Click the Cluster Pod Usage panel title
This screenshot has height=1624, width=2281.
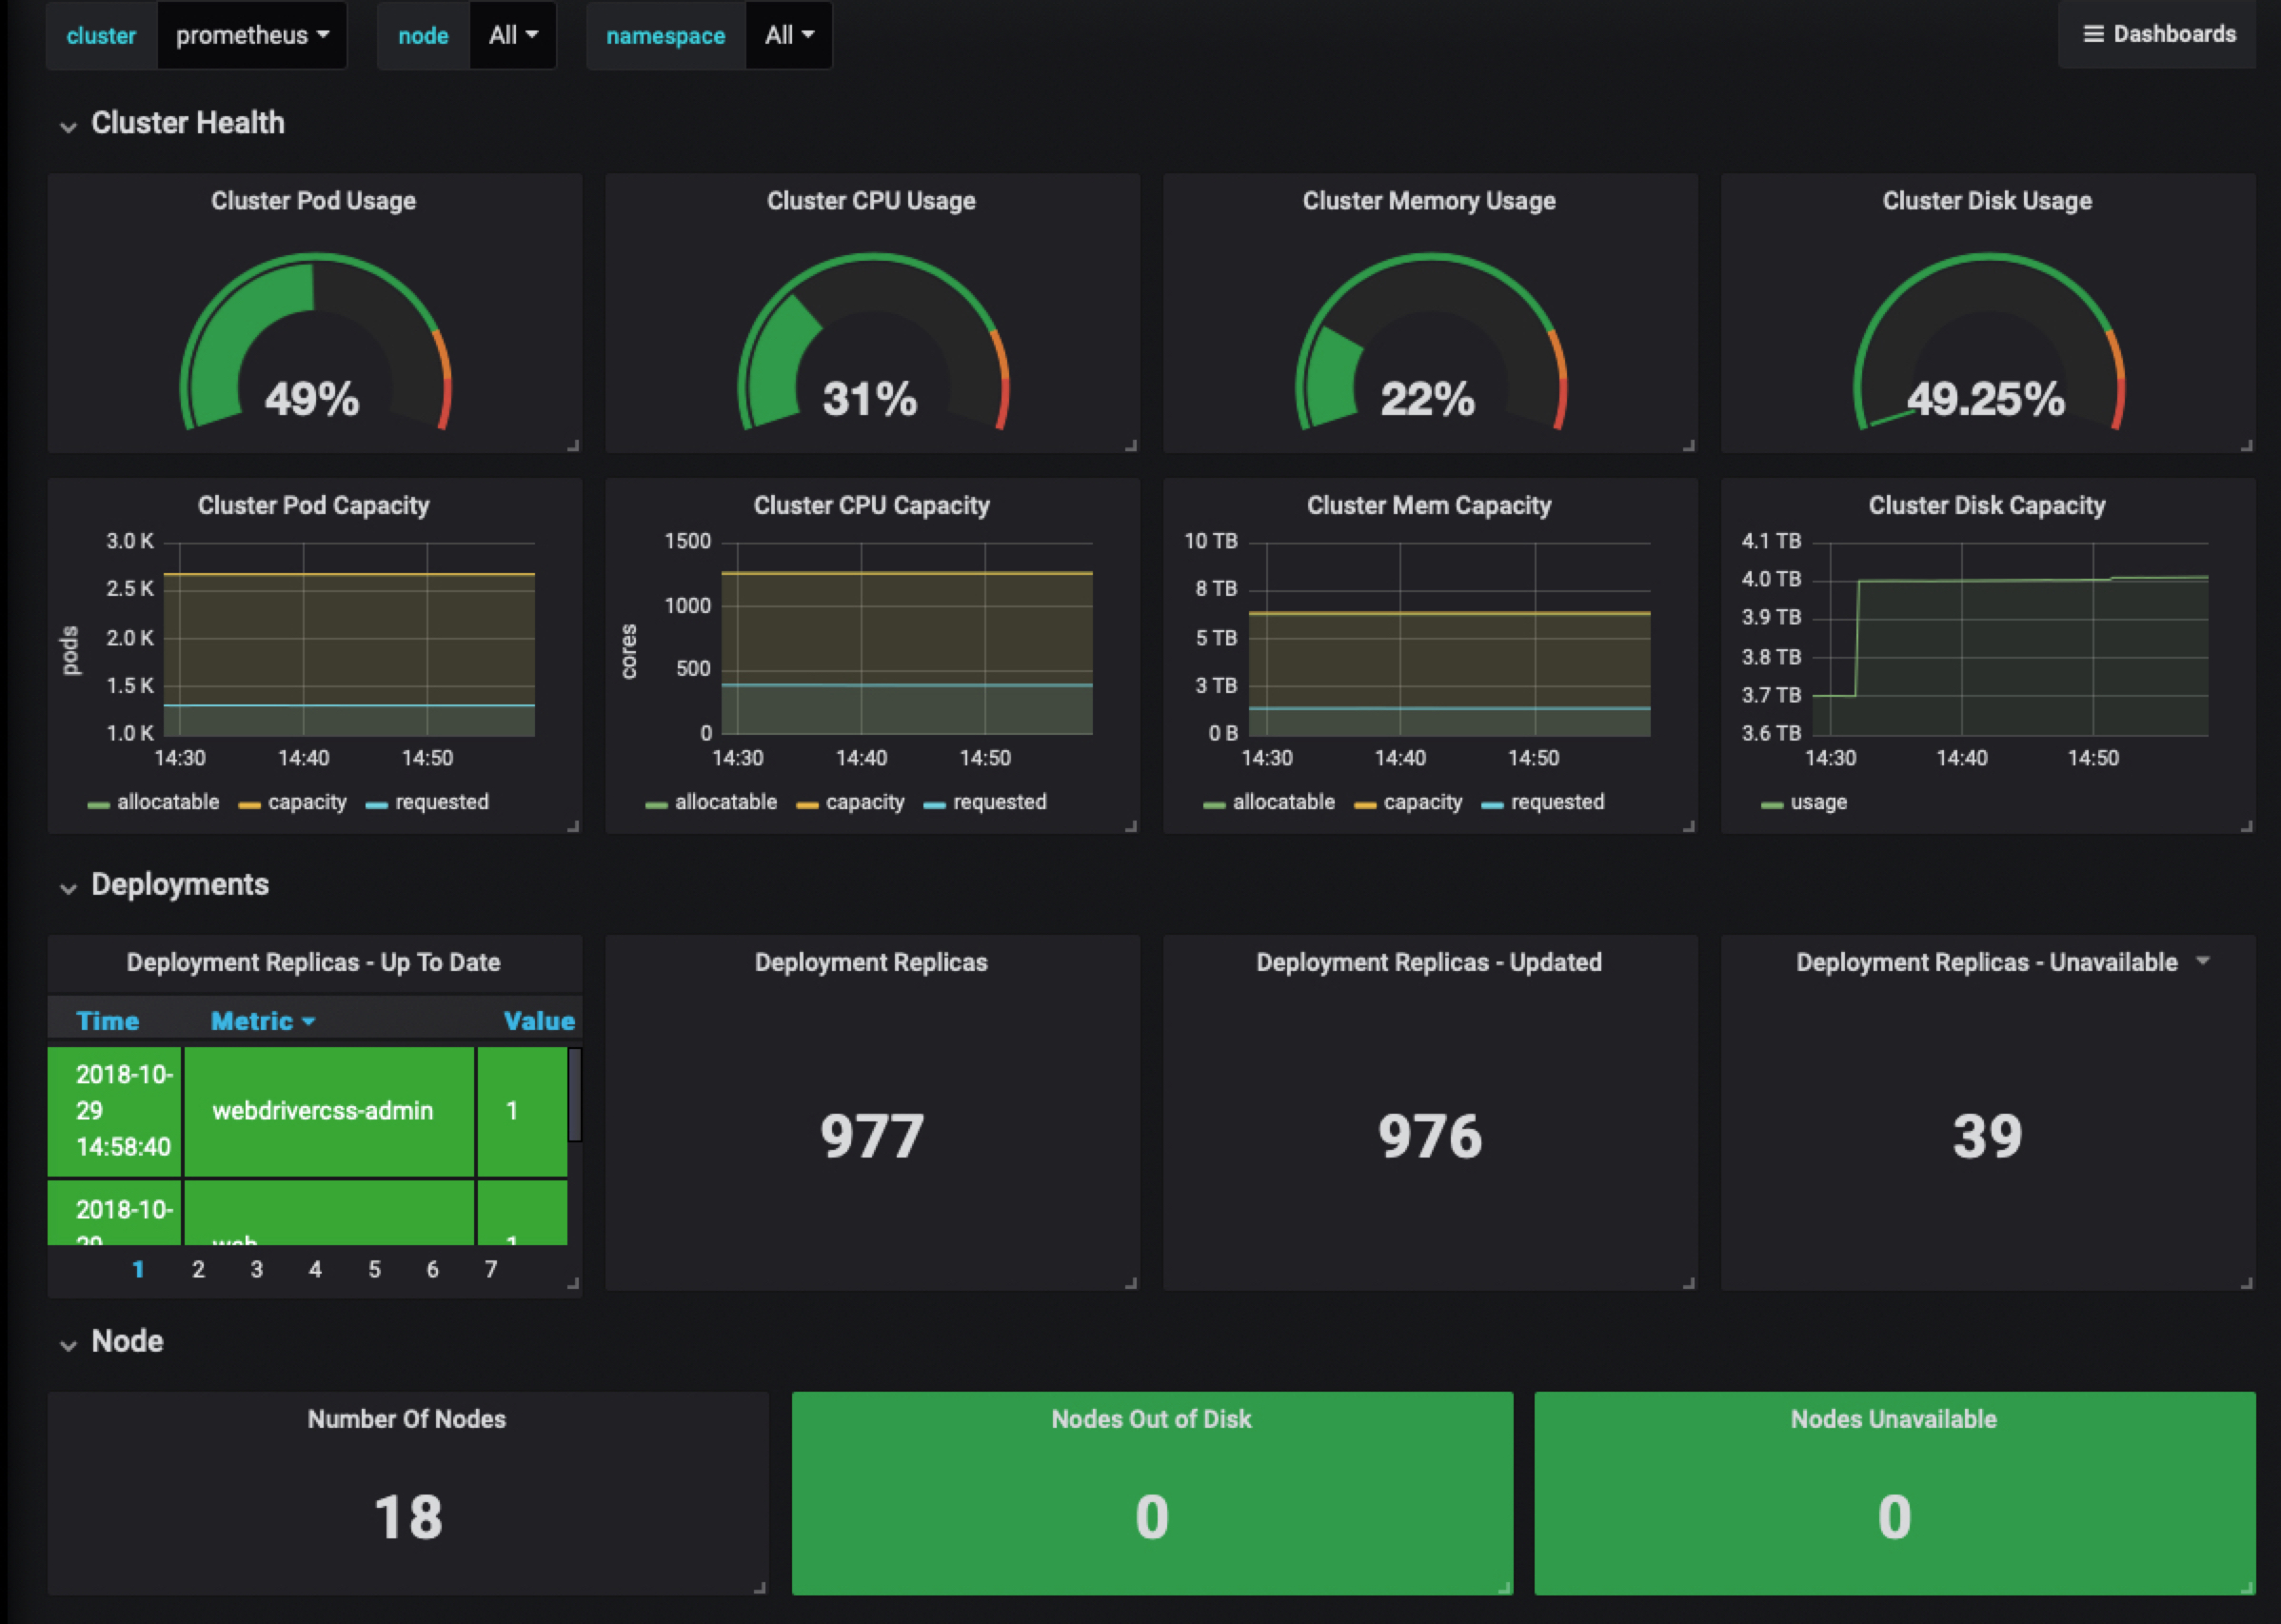click(313, 201)
